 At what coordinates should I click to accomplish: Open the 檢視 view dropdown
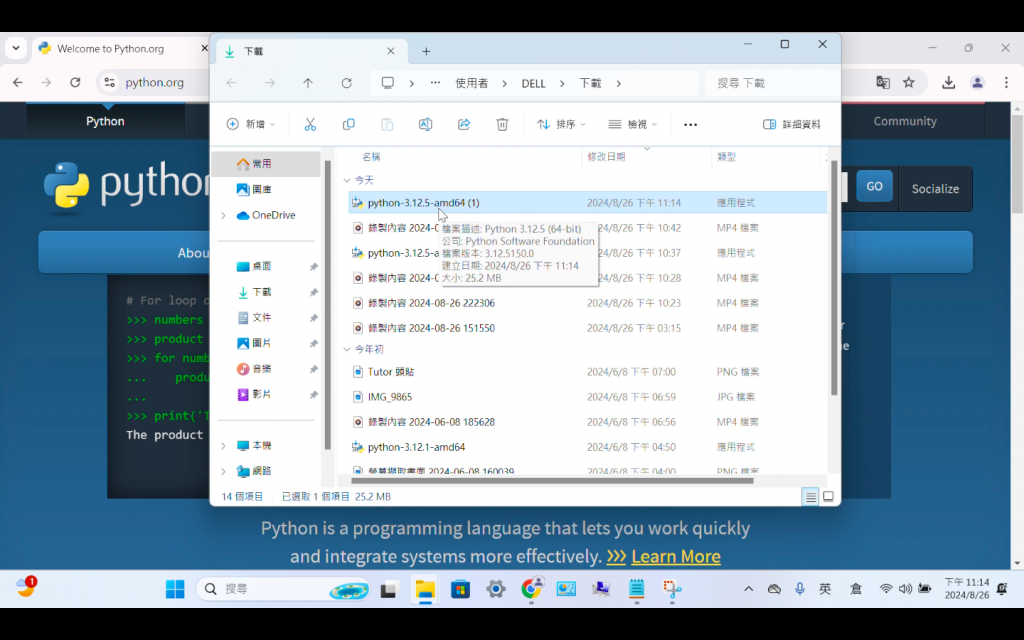tap(632, 124)
